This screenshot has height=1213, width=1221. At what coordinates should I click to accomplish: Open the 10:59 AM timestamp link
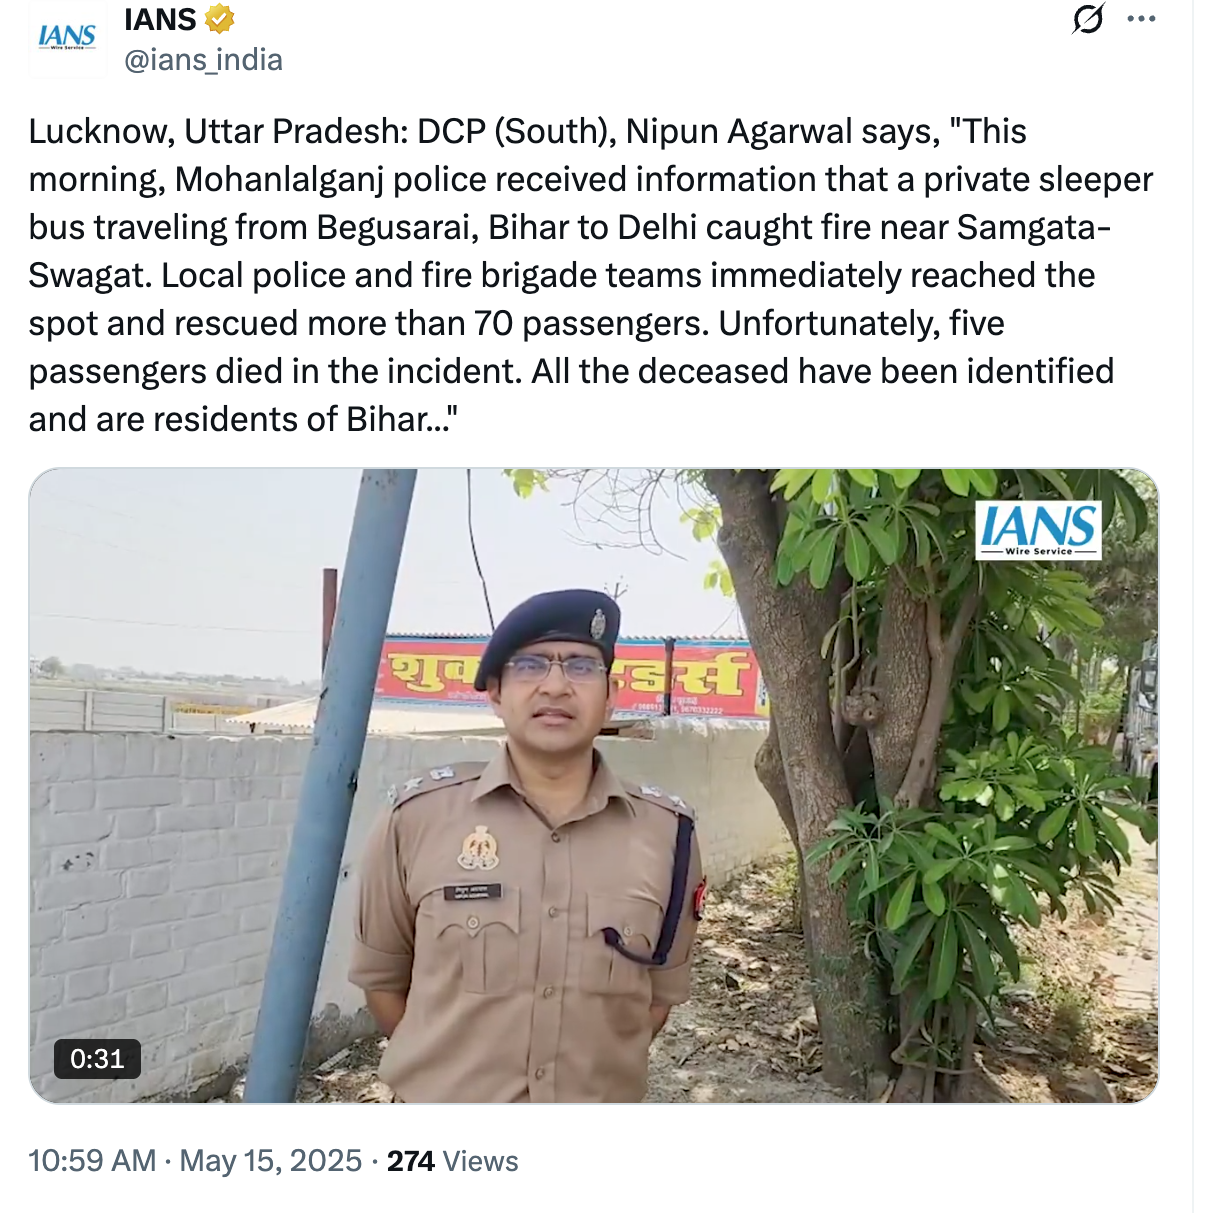pyautogui.click(x=92, y=1161)
